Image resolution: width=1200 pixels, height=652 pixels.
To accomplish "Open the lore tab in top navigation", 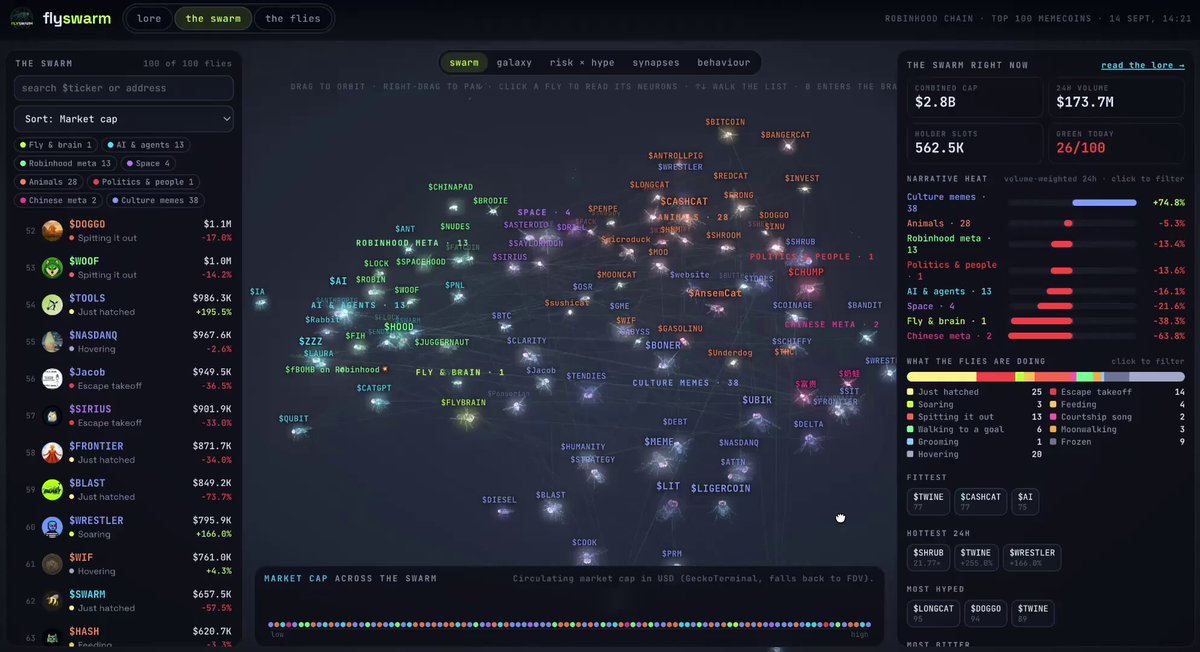I will (149, 18).
